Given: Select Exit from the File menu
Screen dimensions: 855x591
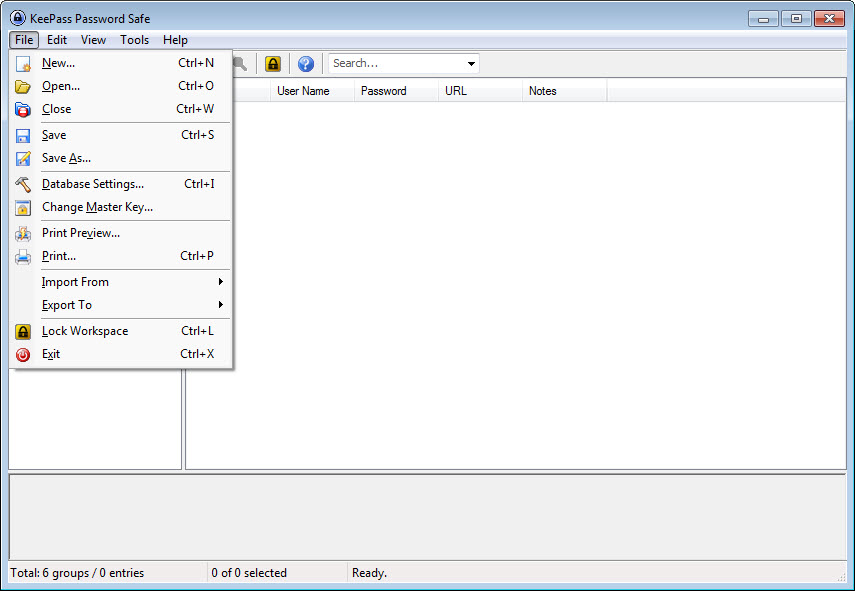Looking at the screenshot, I should click(121, 354).
